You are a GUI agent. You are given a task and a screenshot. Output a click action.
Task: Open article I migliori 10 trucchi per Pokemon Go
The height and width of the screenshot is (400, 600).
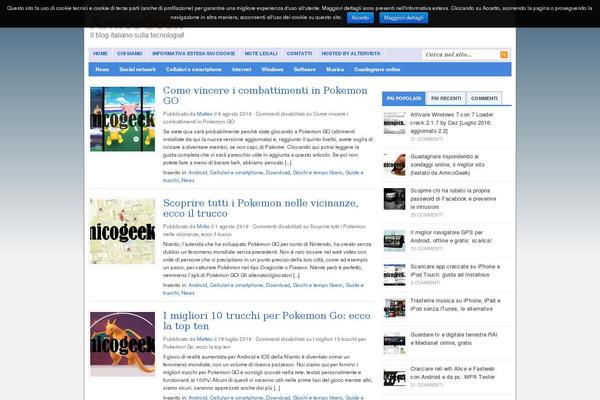[x=267, y=321]
